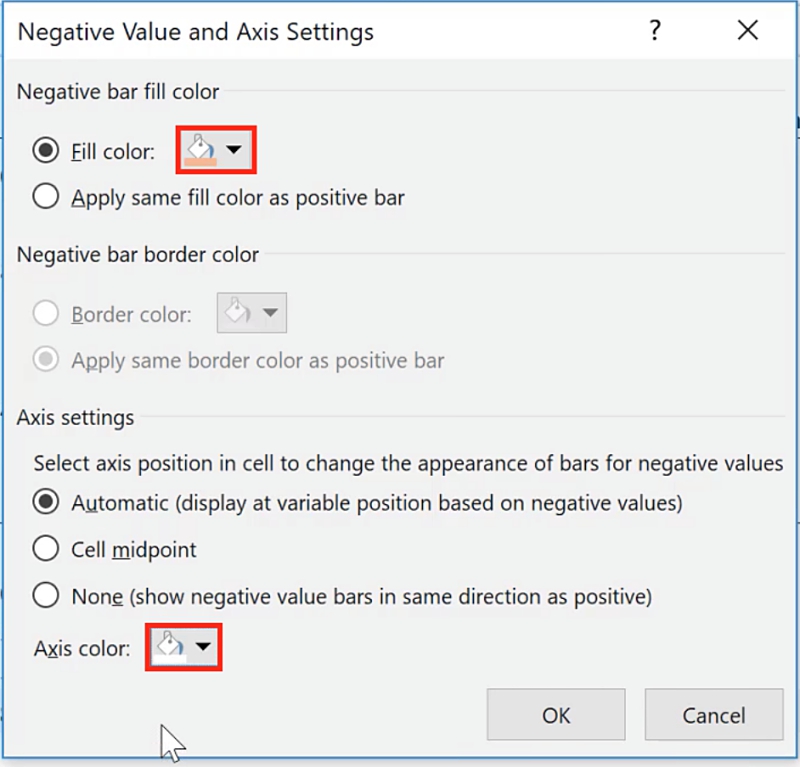Choose Apply same fill color as positive bar
This screenshot has height=767, width=800.
tap(45, 197)
